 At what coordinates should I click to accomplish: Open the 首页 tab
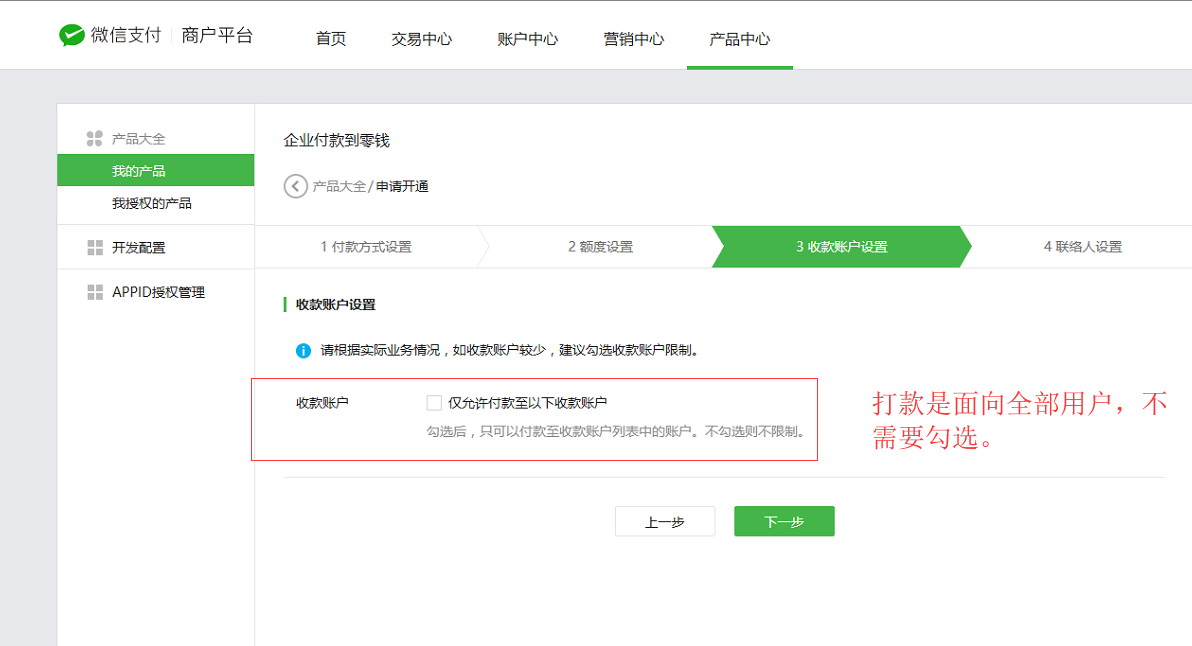tap(331, 39)
